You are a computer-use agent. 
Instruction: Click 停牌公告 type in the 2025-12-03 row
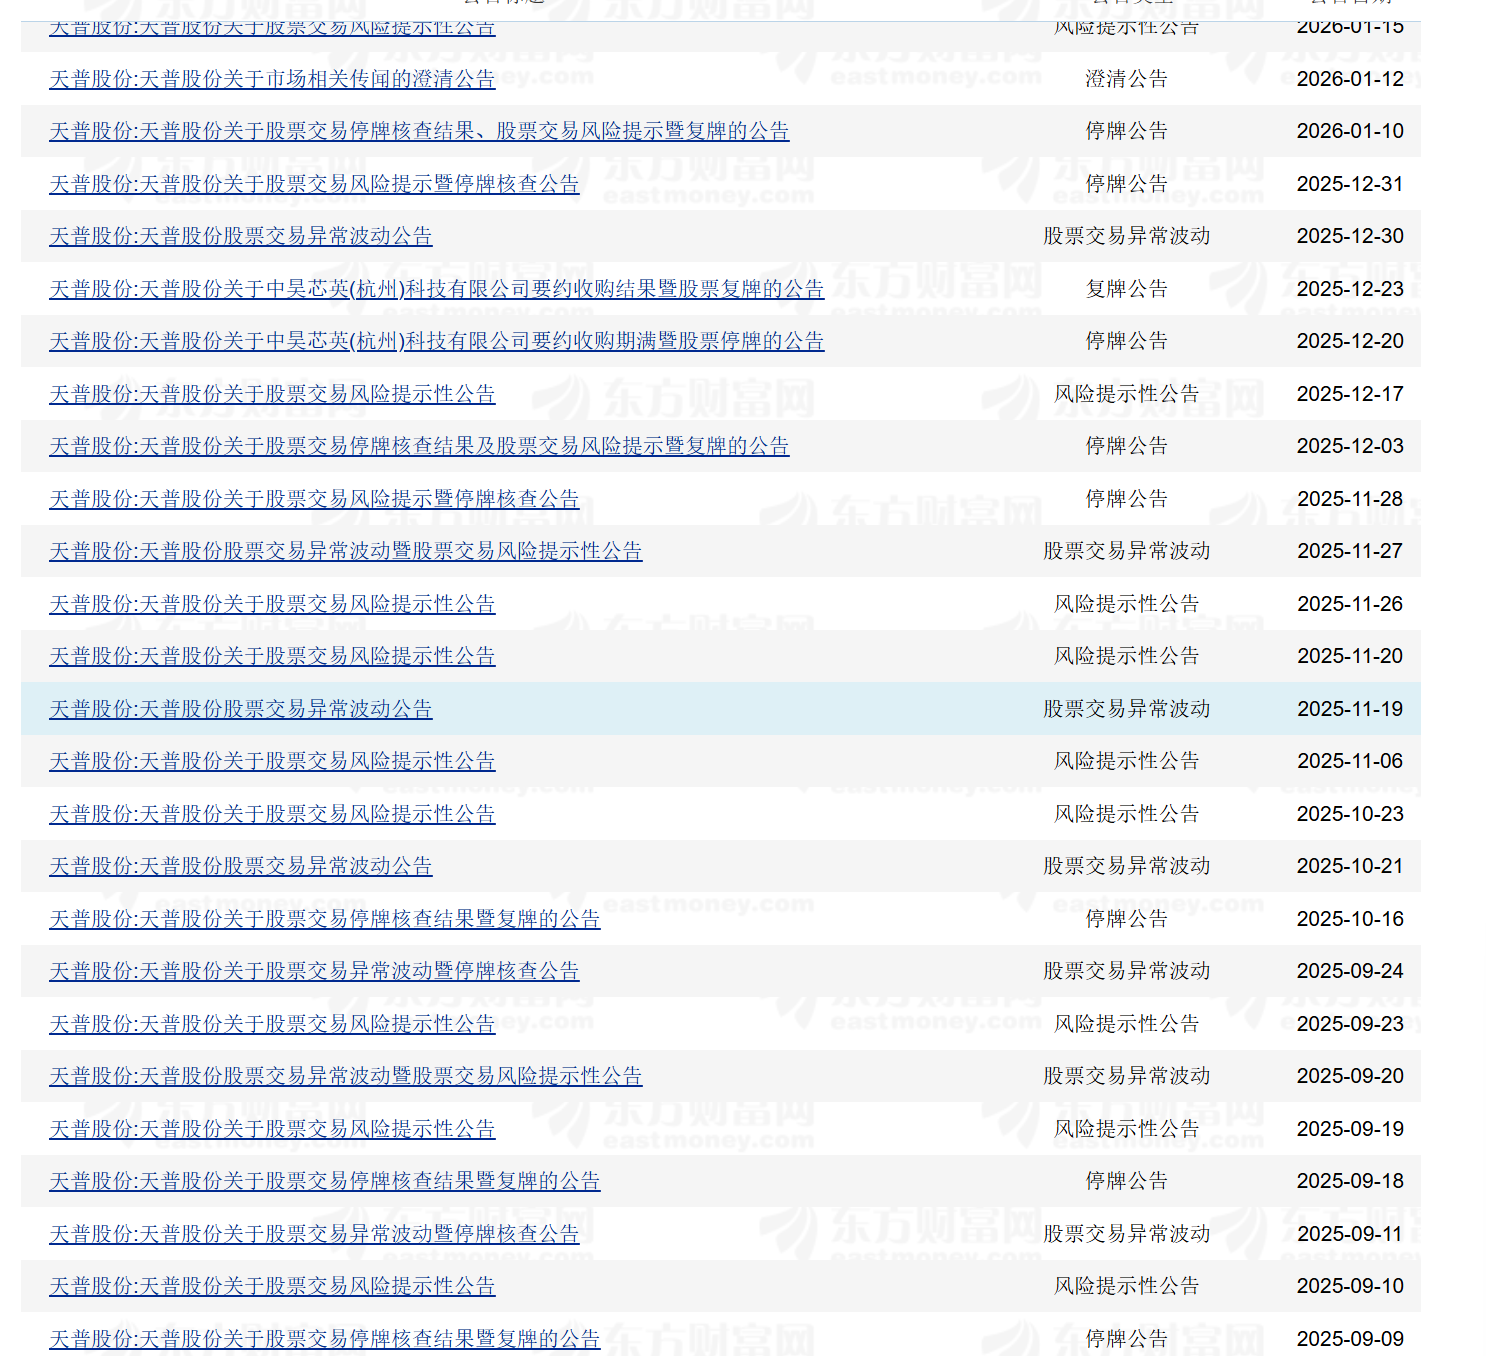(x=1127, y=446)
